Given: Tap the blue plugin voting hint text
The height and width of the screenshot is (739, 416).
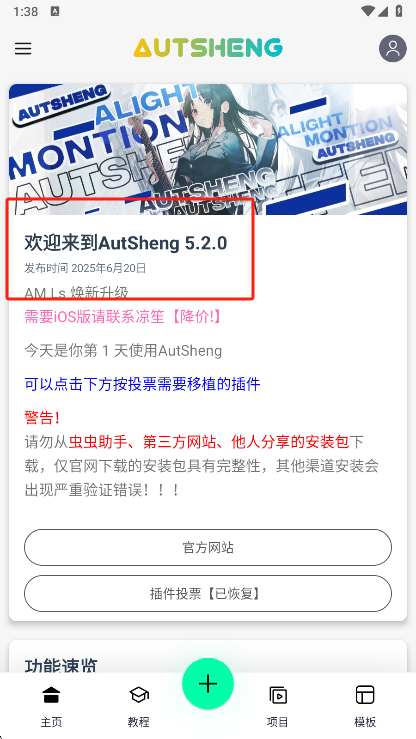Looking at the screenshot, I should pyautogui.click(x=142, y=384).
